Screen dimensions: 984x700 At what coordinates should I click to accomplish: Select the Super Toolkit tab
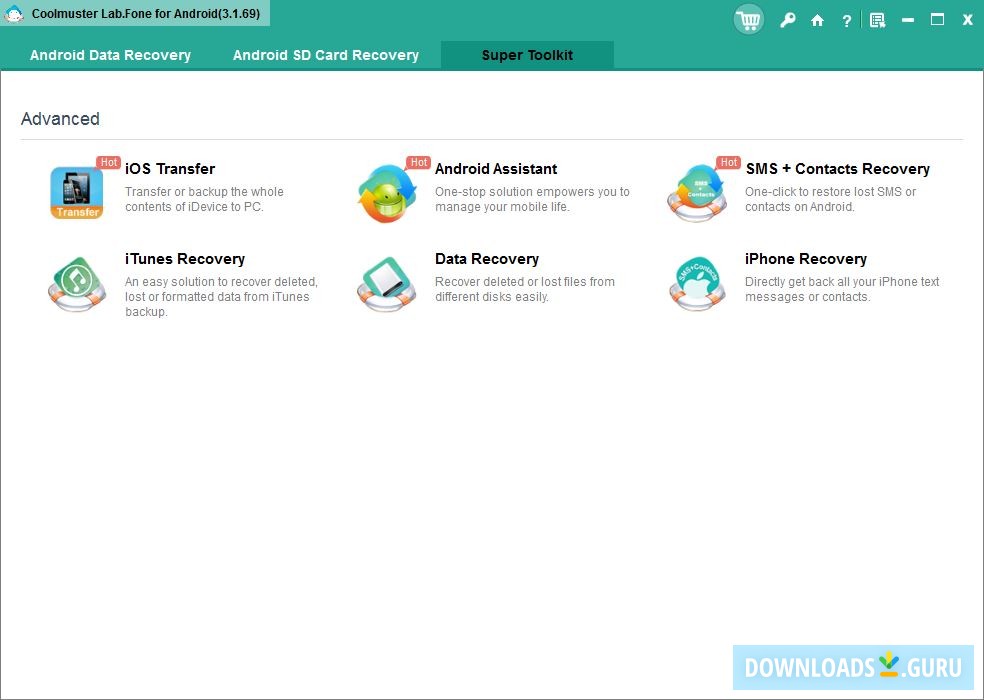click(x=527, y=55)
